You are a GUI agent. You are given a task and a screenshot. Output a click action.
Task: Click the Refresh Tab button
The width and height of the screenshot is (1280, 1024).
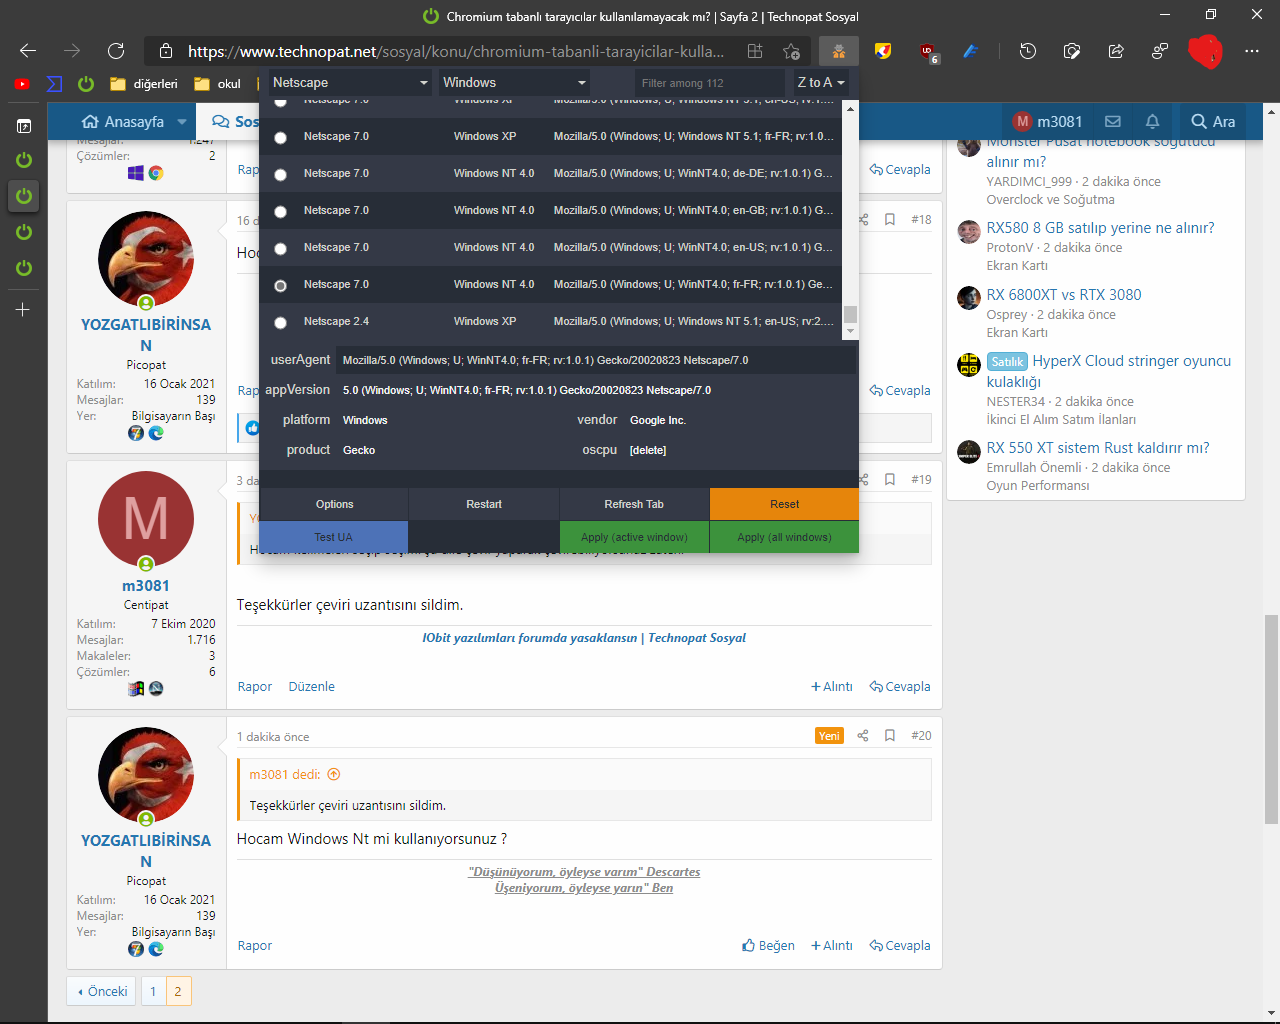tap(634, 504)
